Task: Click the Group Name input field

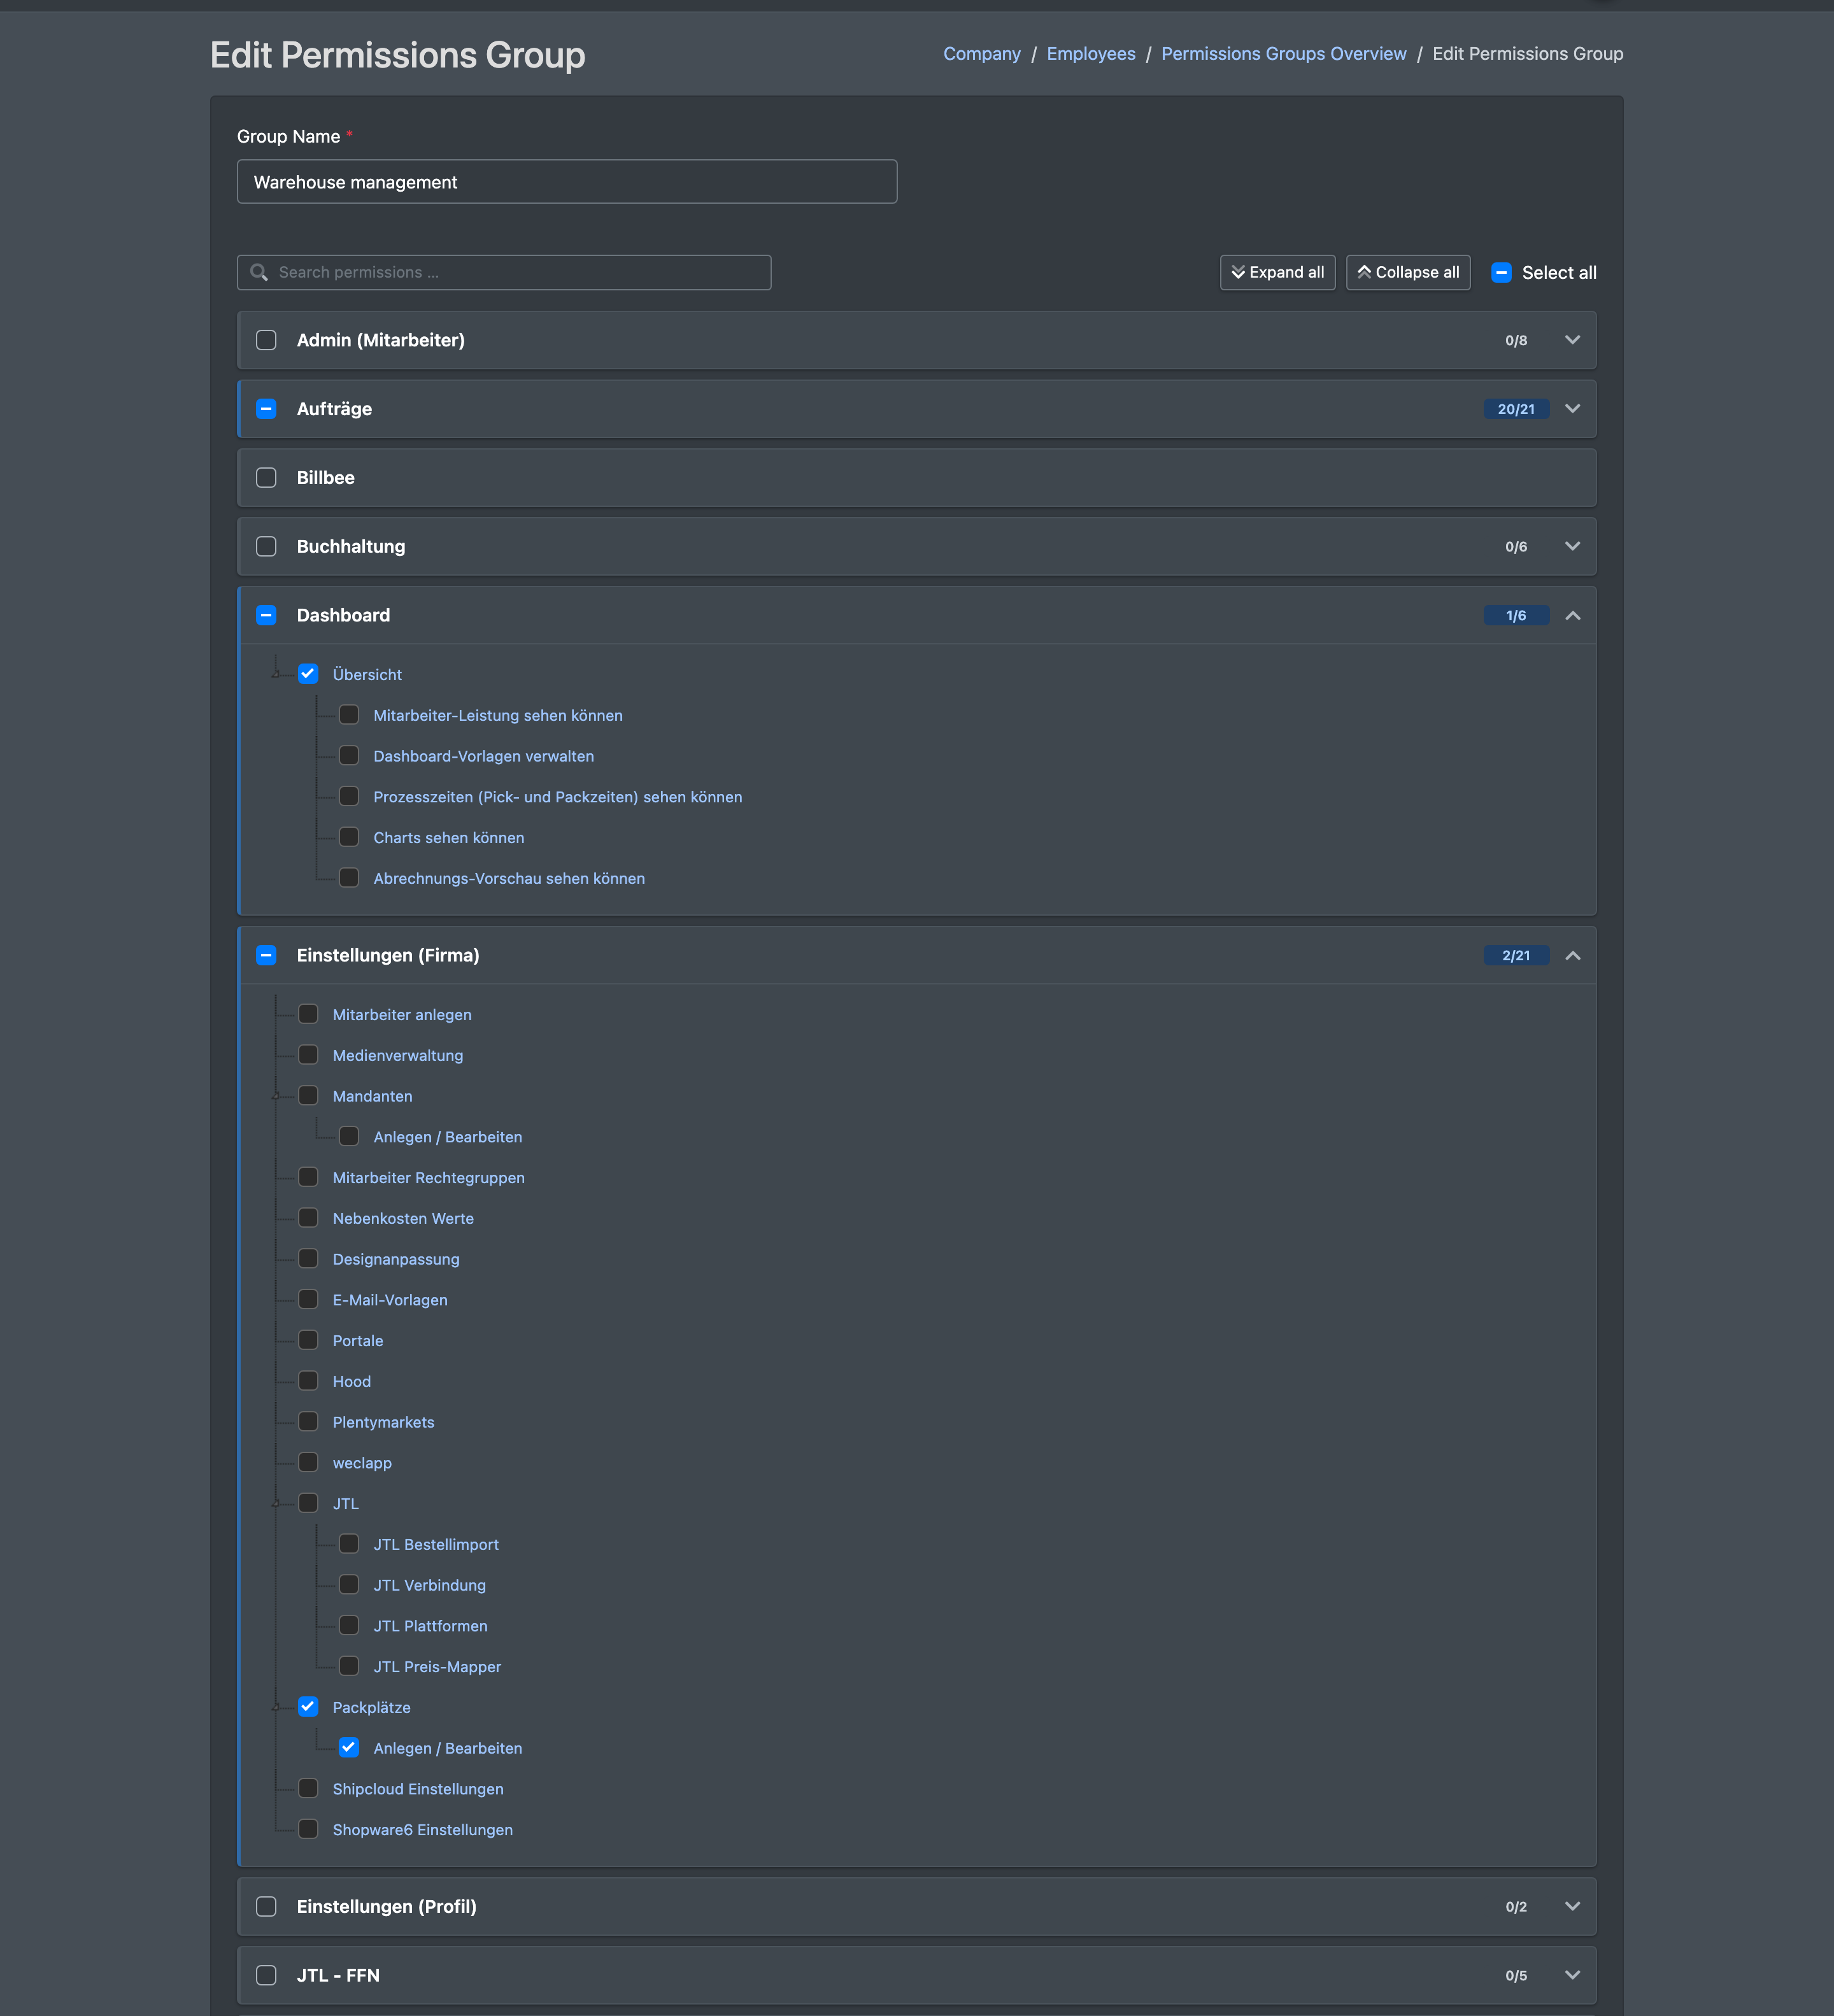Action: tap(567, 182)
